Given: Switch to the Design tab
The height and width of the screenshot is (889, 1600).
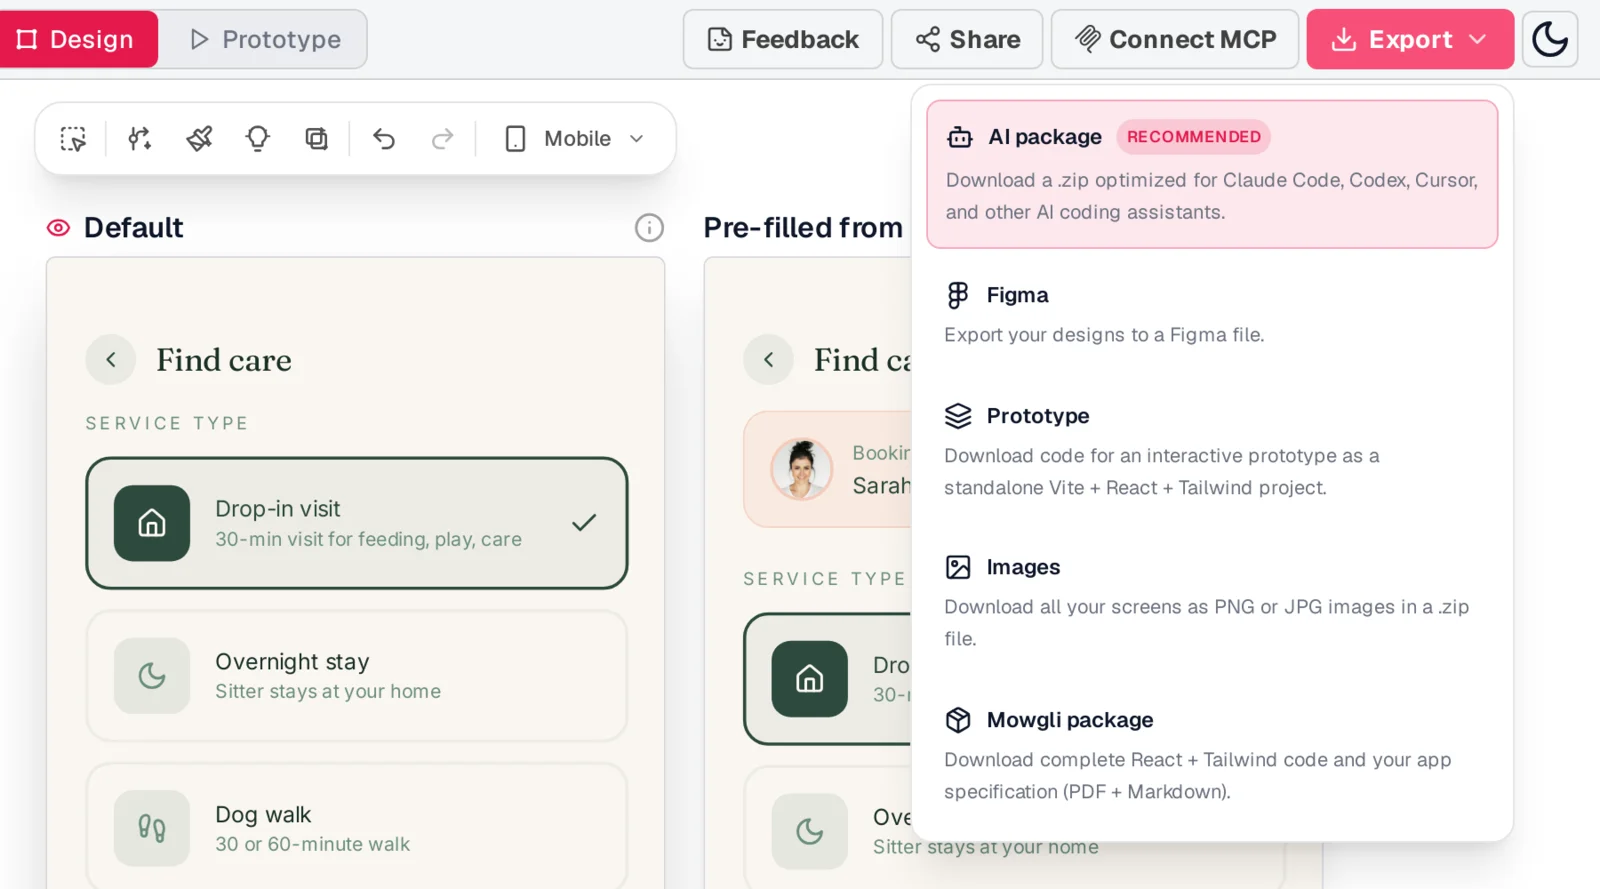Looking at the screenshot, I should point(78,39).
